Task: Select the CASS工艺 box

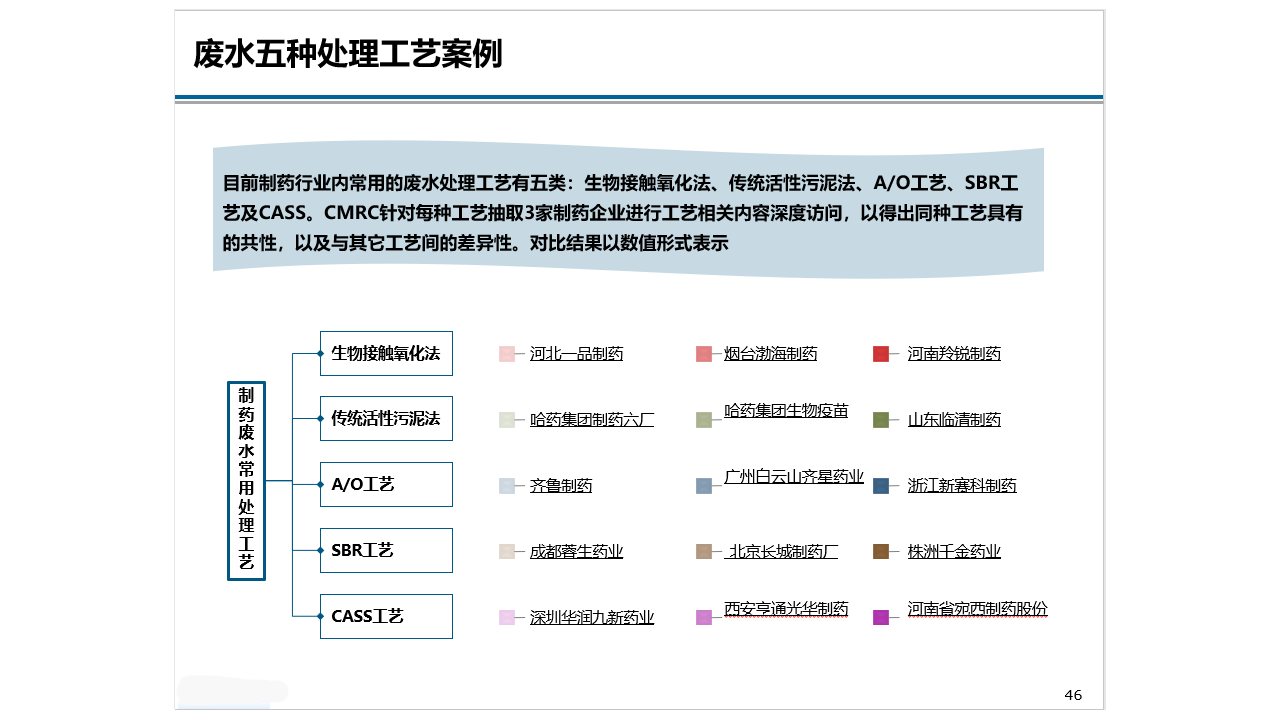Action: tap(386, 617)
